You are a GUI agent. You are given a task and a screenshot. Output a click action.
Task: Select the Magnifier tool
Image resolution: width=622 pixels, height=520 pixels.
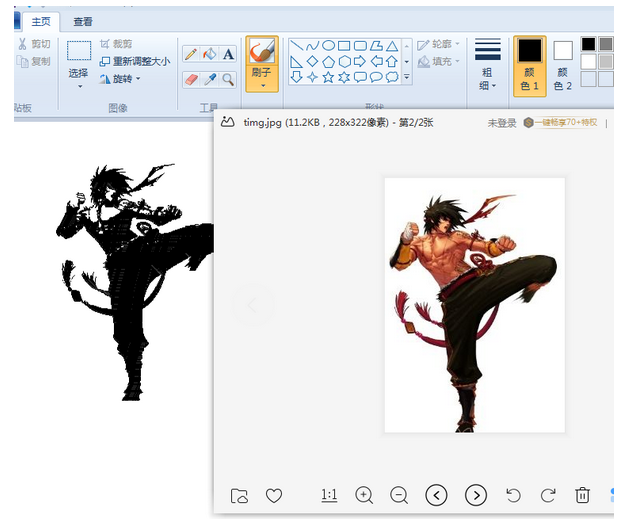[x=228, y=80]
